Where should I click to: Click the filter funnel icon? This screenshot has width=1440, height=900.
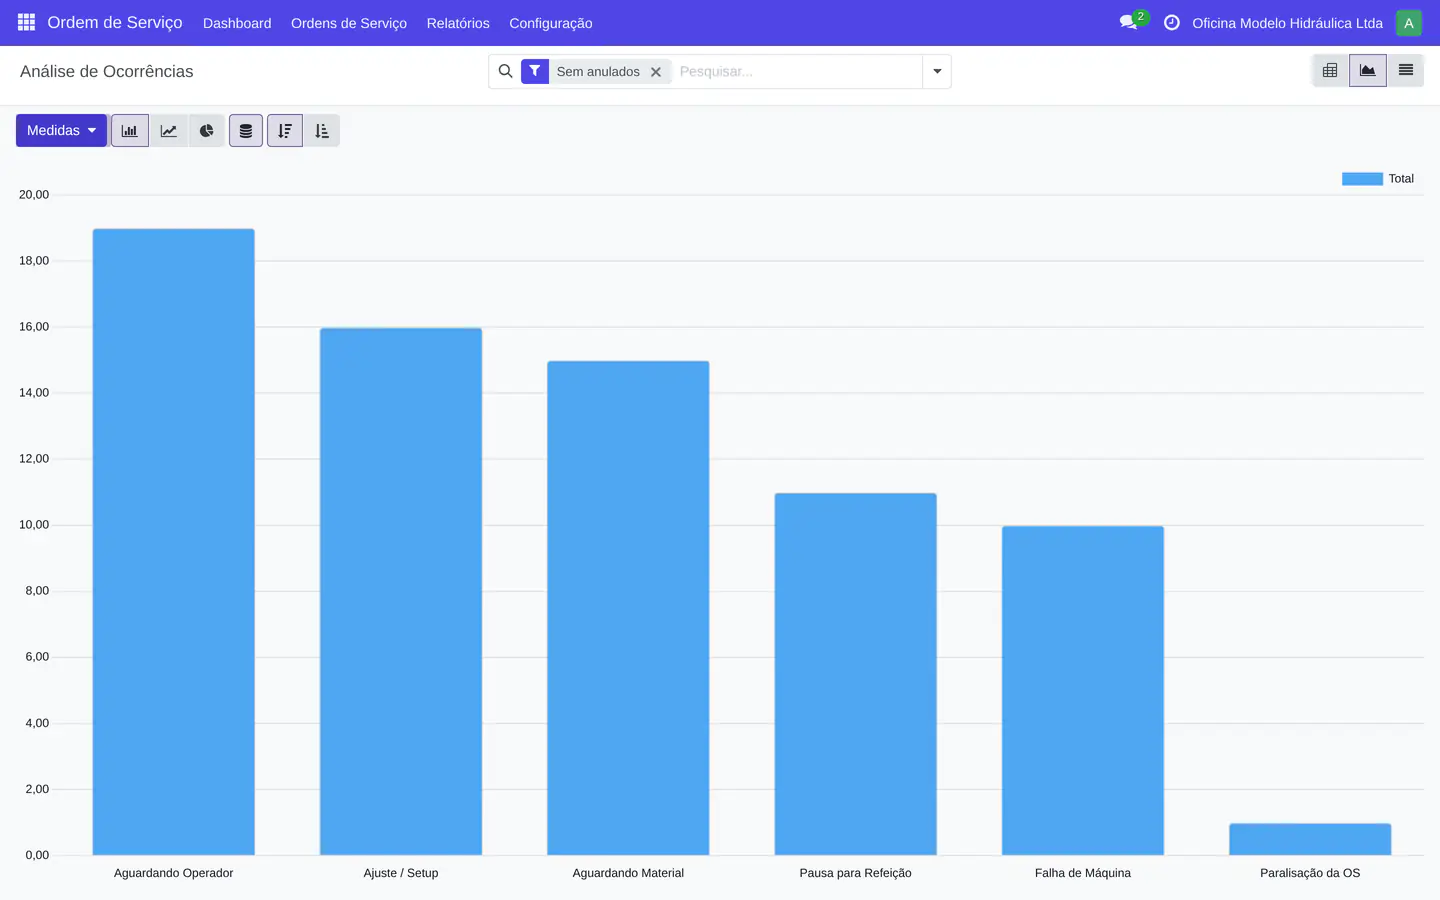[x=535, y=71]
